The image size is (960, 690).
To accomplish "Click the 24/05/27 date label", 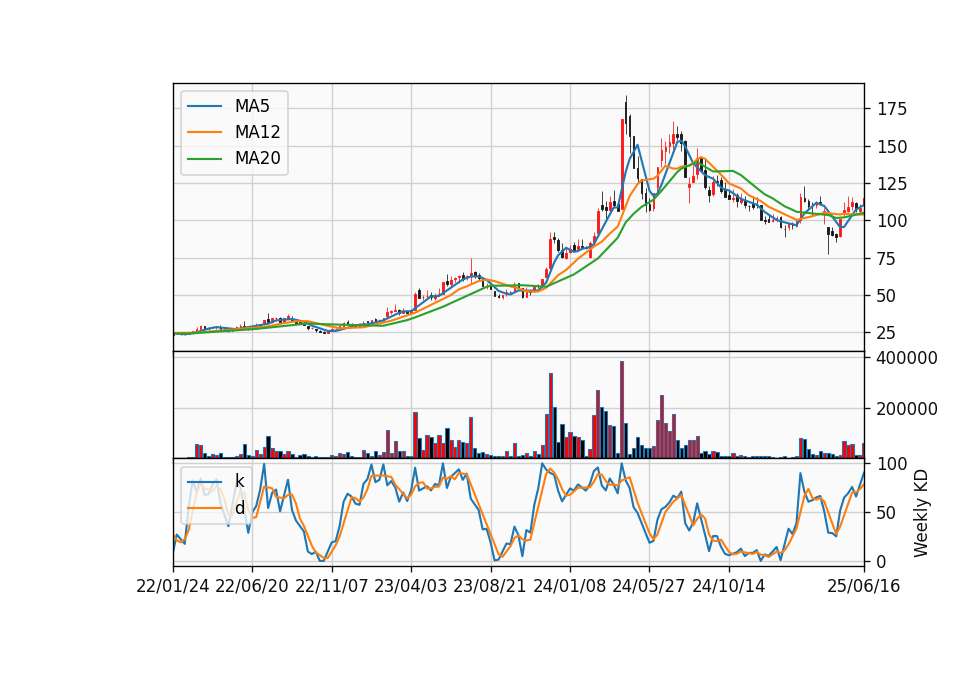I will 649,587.
